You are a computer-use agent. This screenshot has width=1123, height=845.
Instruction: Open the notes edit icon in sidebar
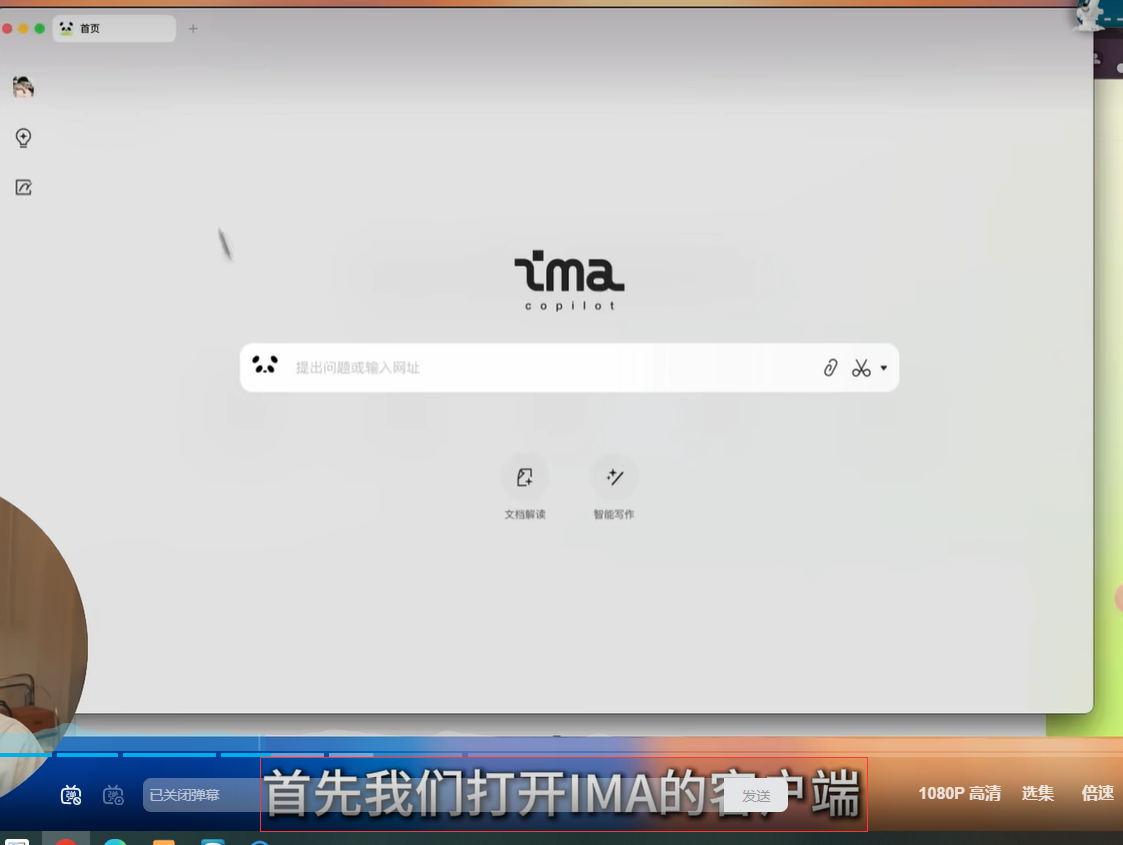[24, 188]
